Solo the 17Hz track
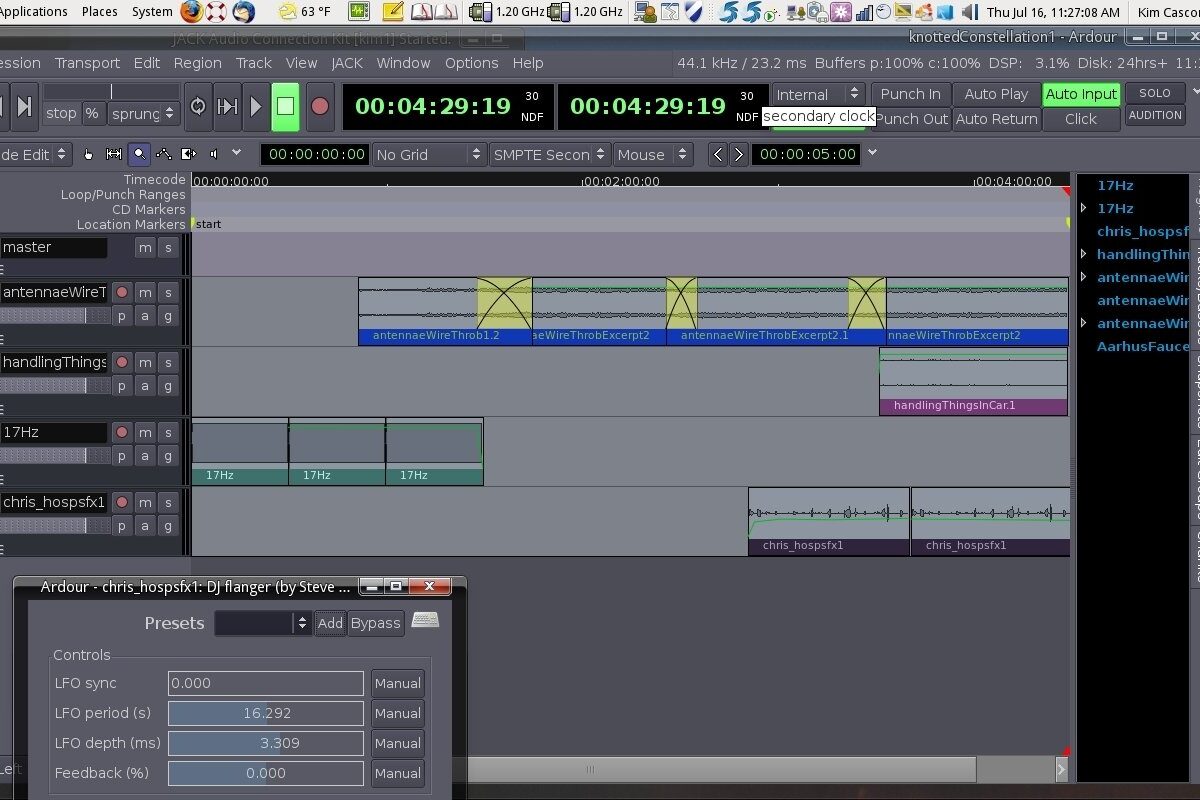This screenshot has width=1200, height=800. point(168,432)
